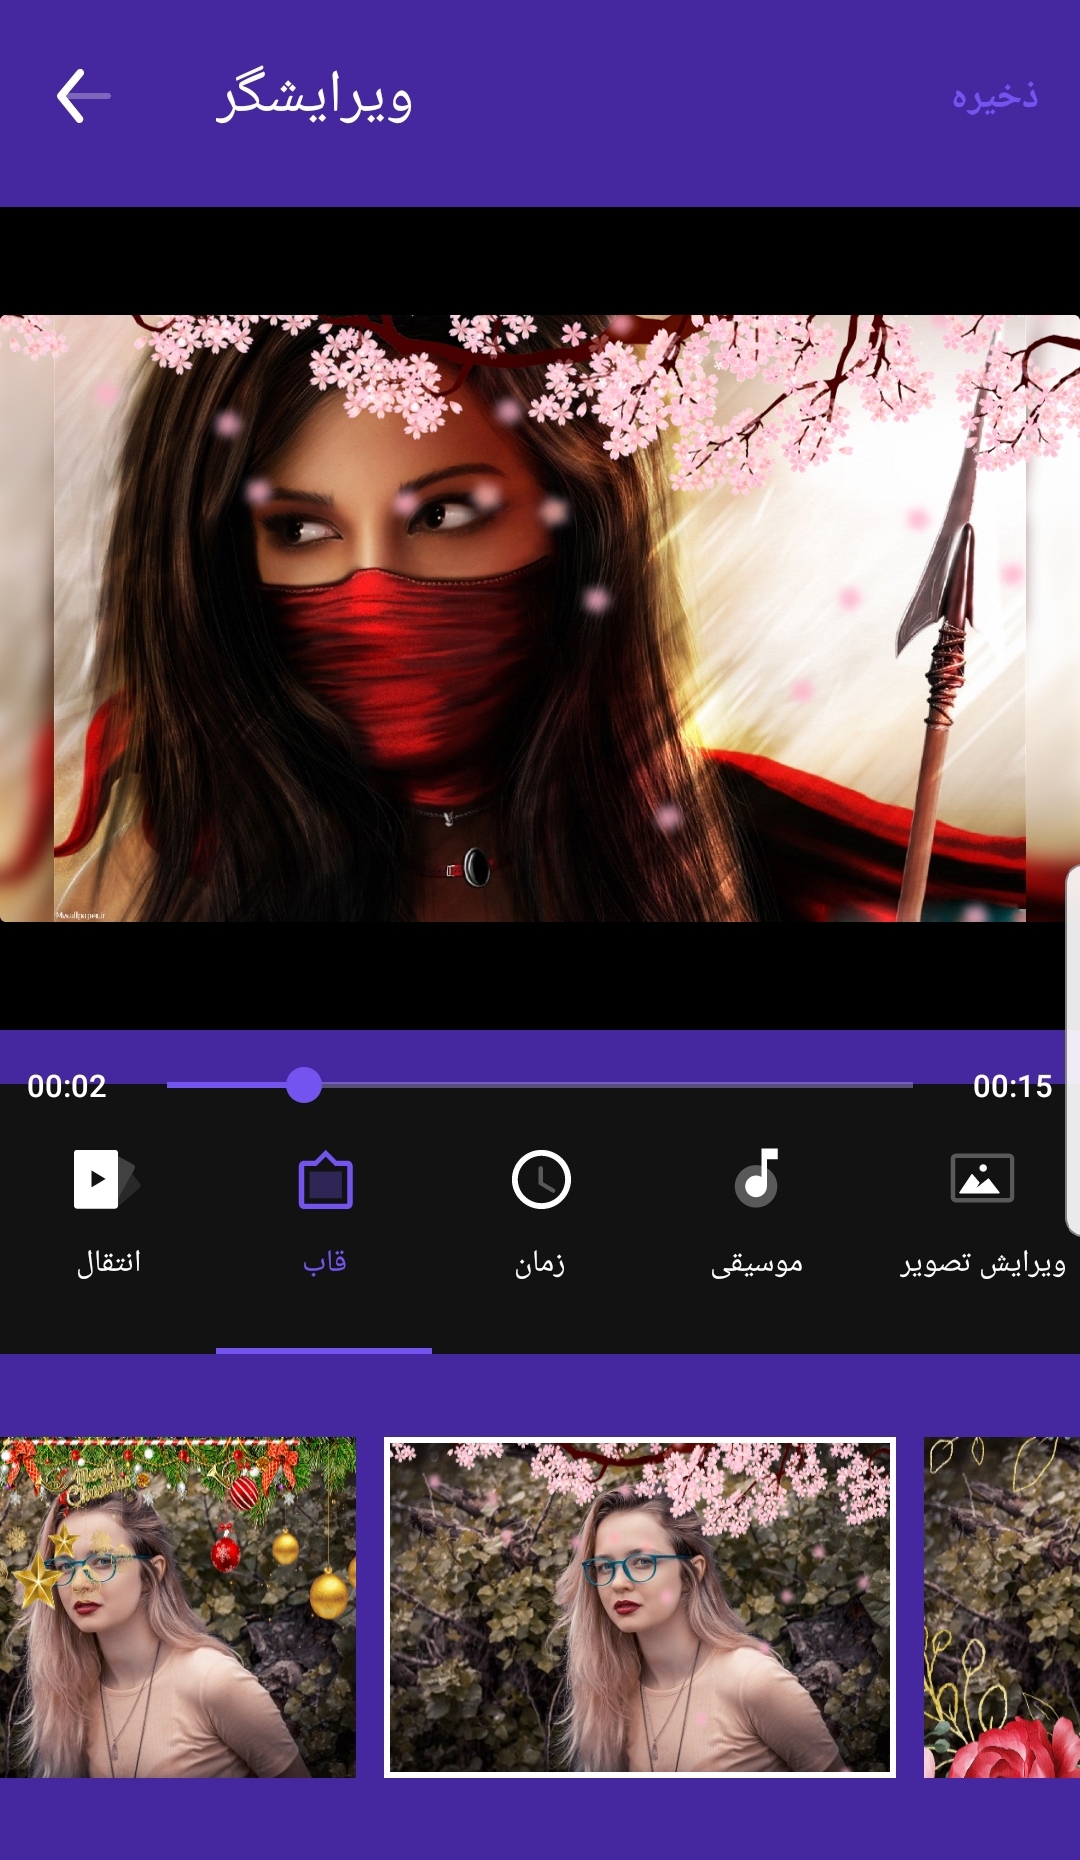1080x1860 pixels.
Task: Switch to the قاب tab label
Action: coord(325,1262)
